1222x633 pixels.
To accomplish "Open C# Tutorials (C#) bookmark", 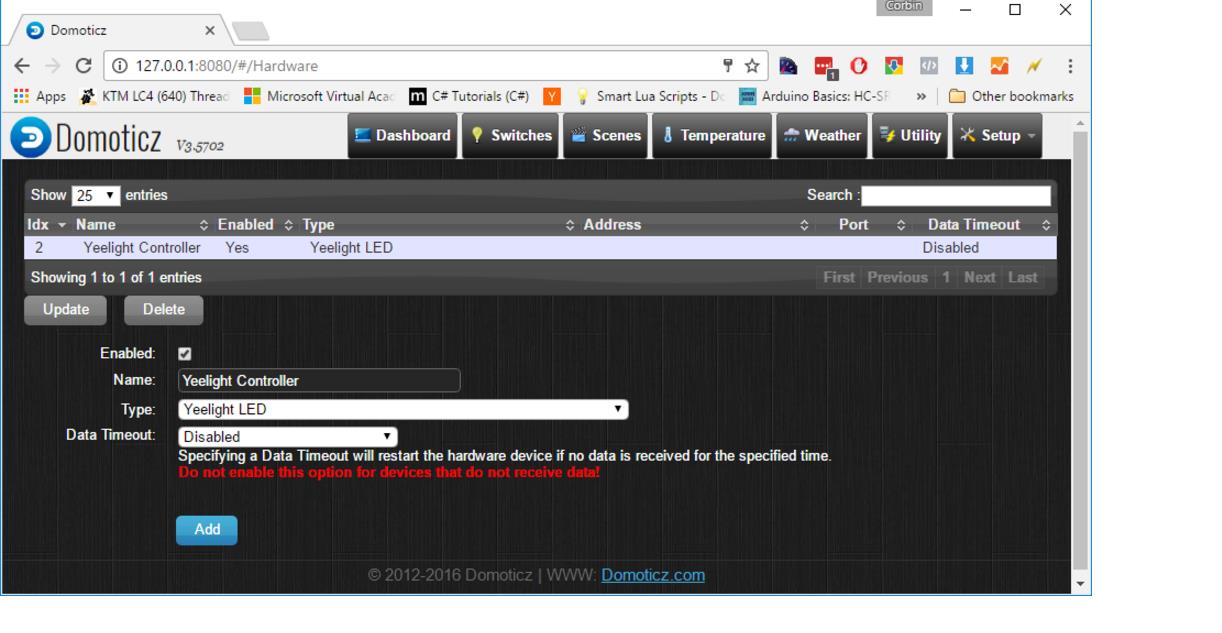I will pyautogui.click(x=471, y=96).
